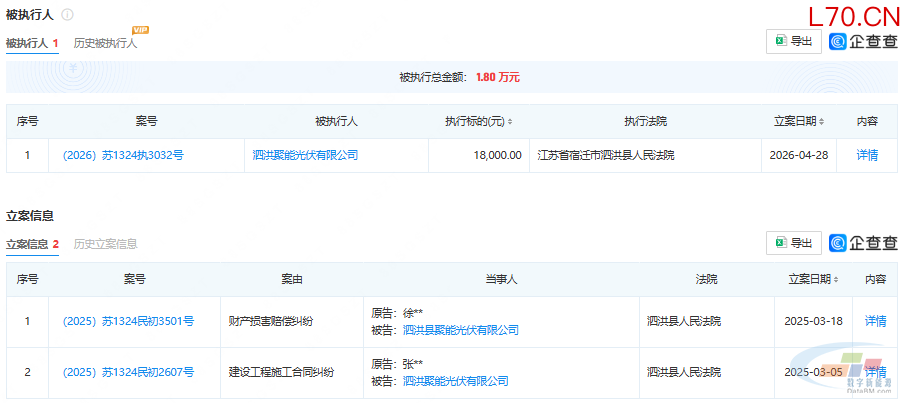Click total amount 1.80 万元

pyautogui.click(x=498, y=77)
